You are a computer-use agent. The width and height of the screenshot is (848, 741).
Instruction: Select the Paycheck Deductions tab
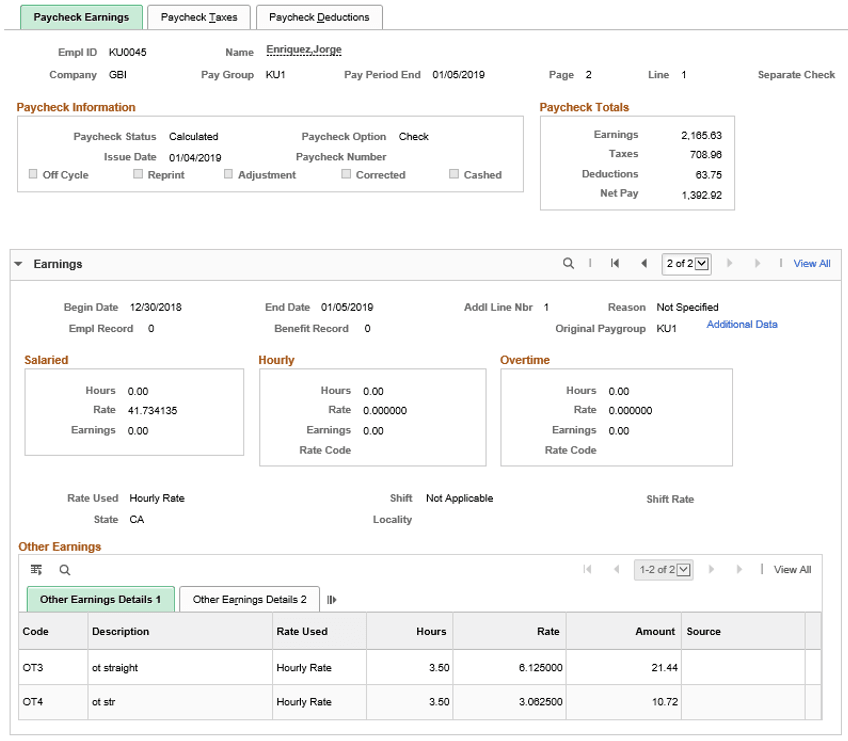[x=319, y=17]
